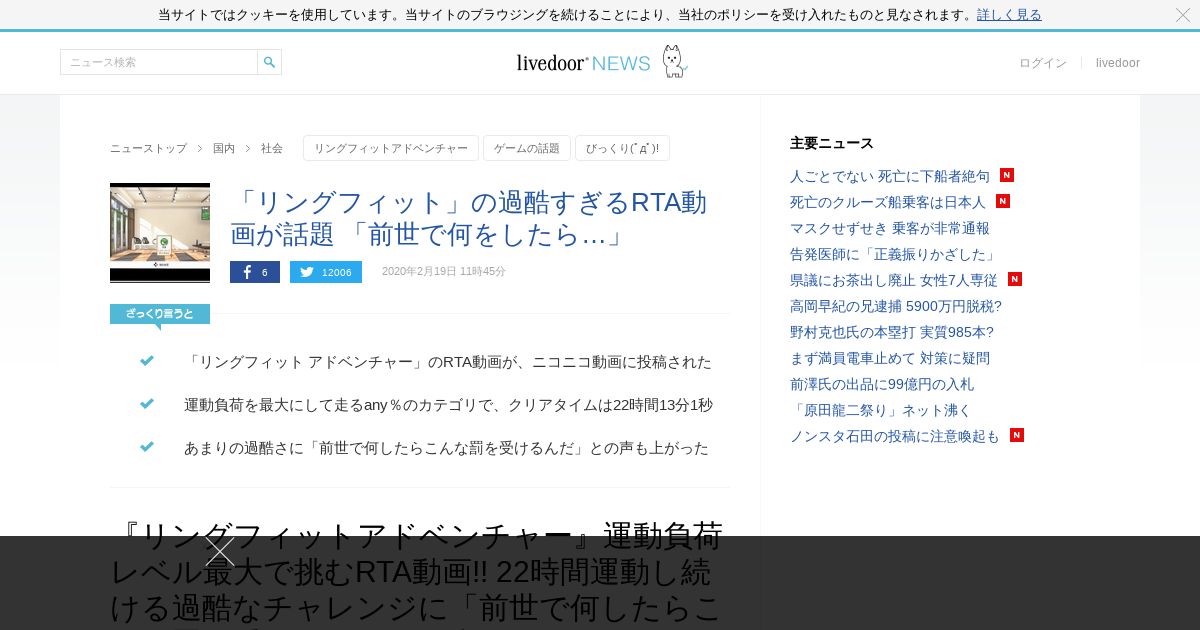Dismiss the dark overlay with X icon
The height and width of the screenshot is (630, 1200).
(x=220, y=552)
